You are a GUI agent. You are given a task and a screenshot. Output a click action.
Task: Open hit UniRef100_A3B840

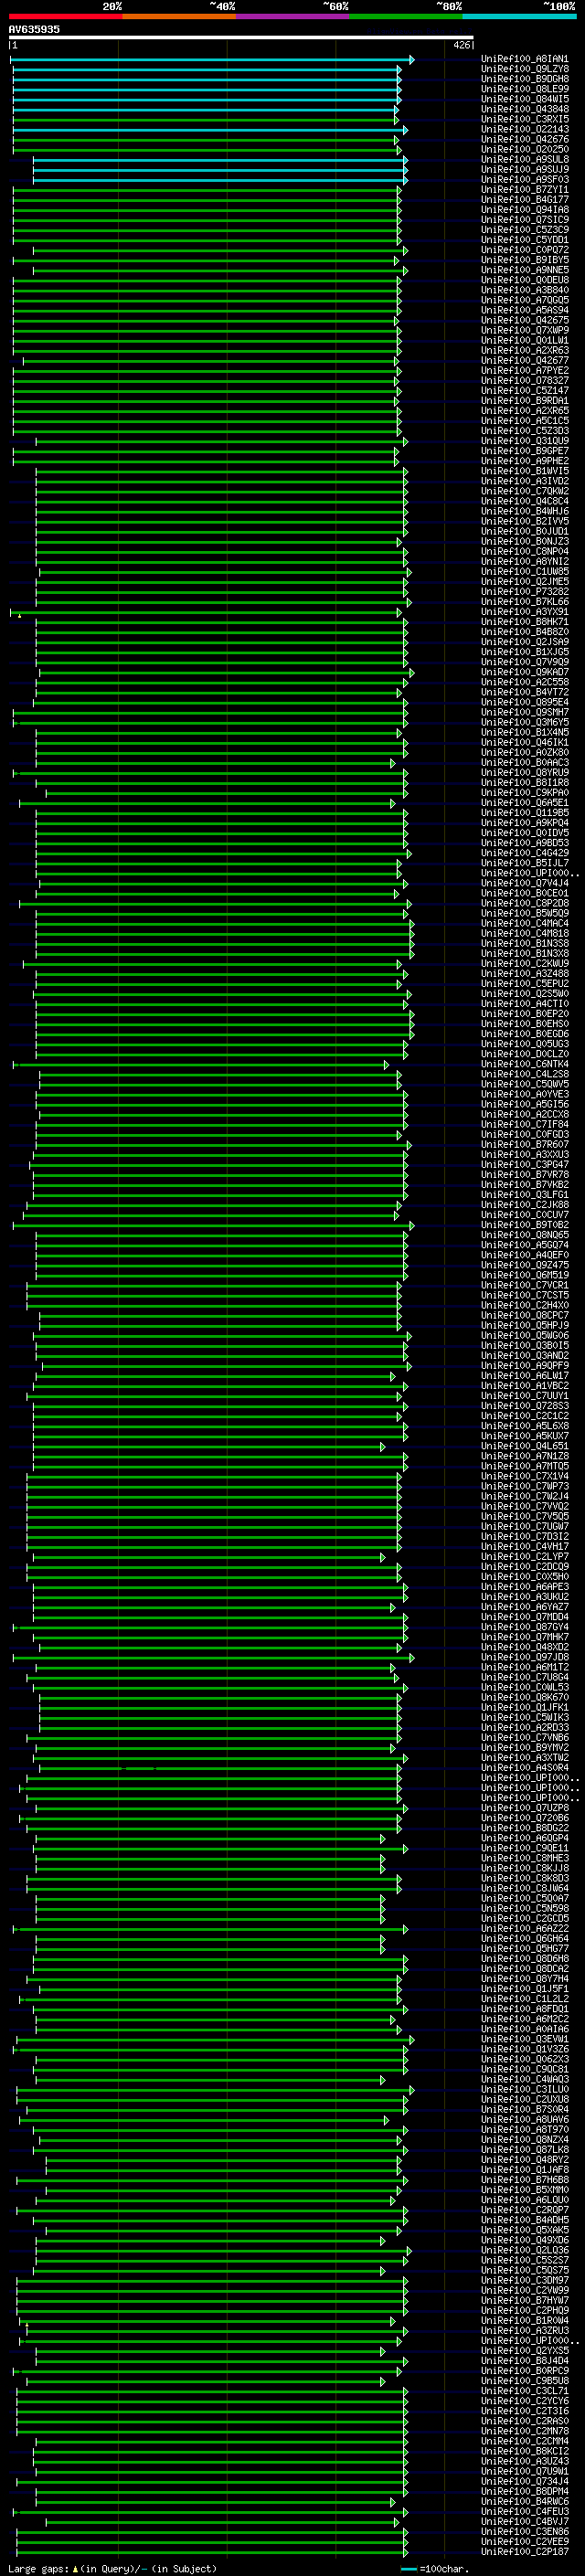pos(524,290)
